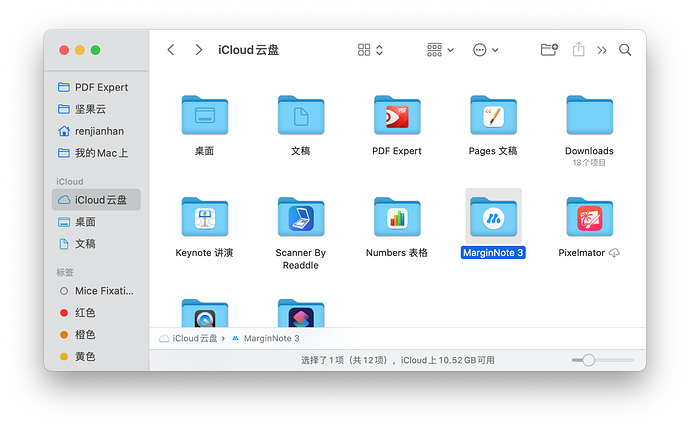This screenshot has height=428, width=690.
Task: Click the Share toolbar icon
Action: (578, 49)
